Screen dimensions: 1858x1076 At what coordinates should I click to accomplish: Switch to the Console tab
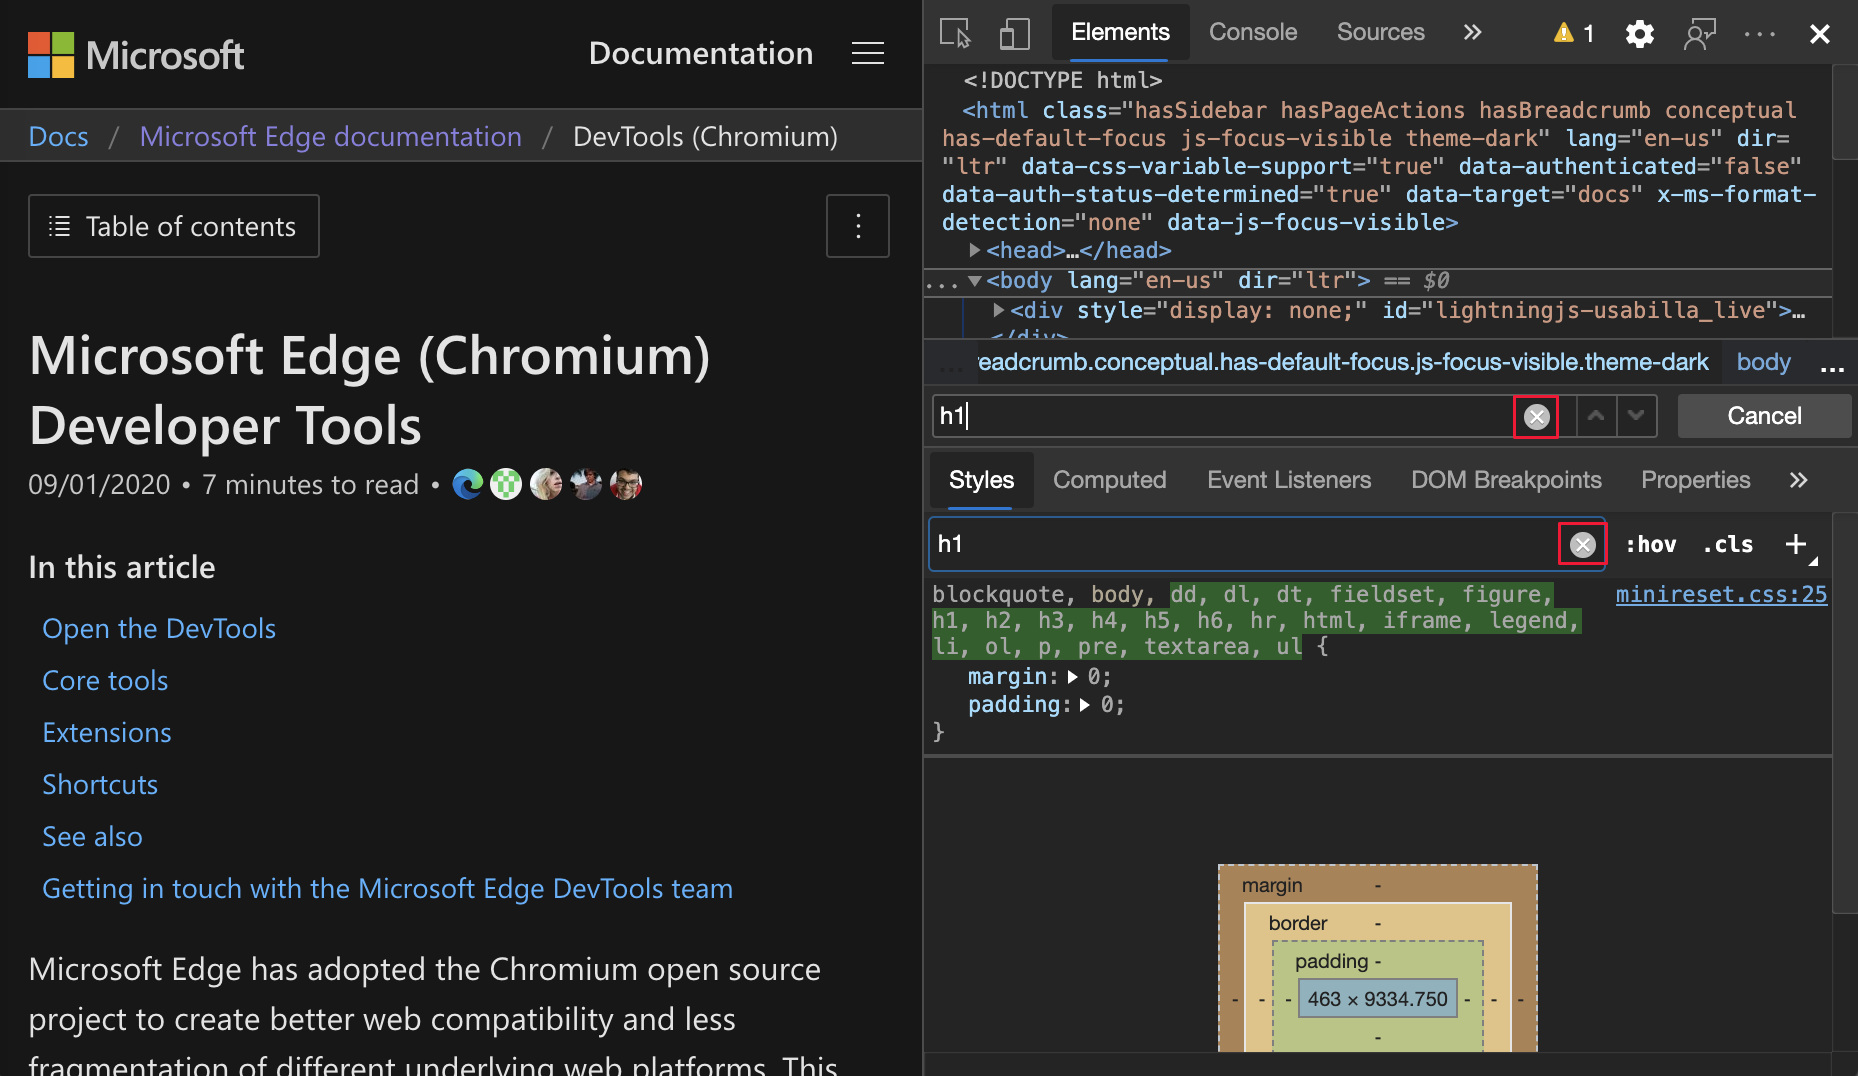coord(1253,32)
